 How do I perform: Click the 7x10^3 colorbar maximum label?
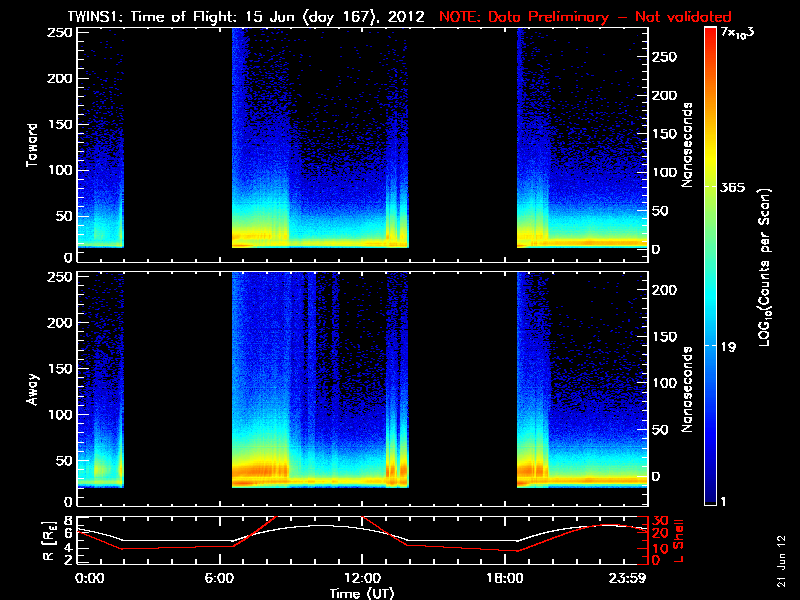point(737,33)
